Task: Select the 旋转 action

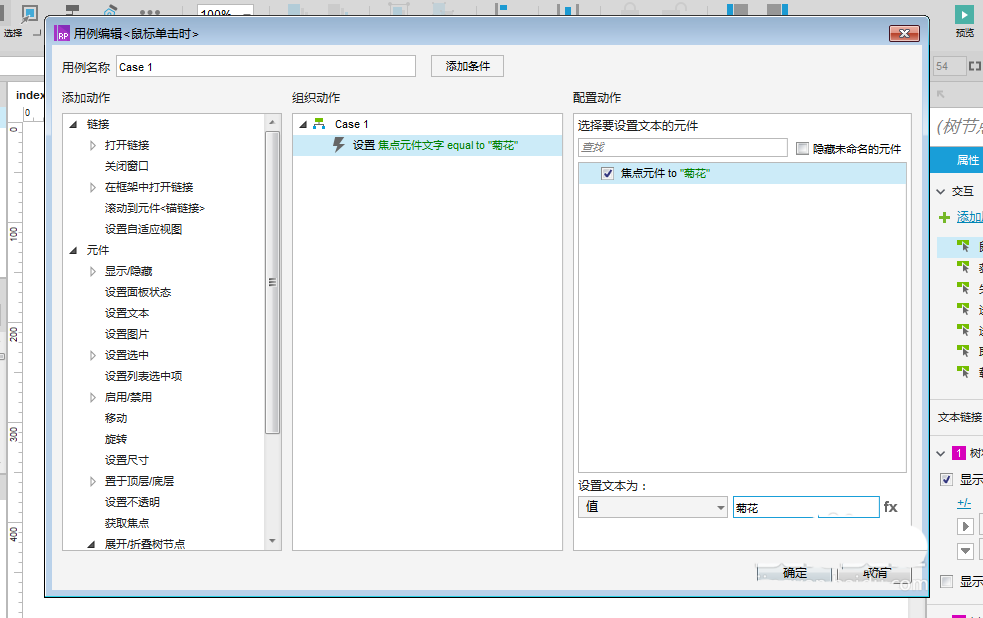Action: [x=116, y=439]
